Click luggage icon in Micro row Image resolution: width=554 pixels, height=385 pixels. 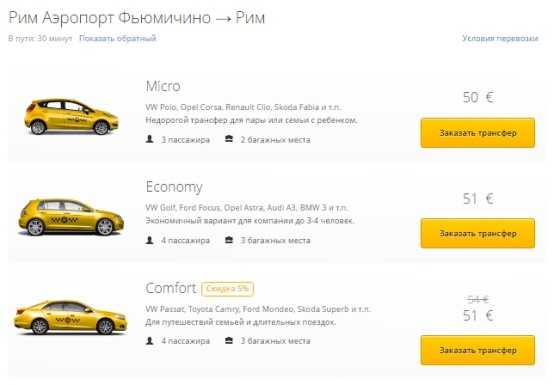click(x=229, y=139)
